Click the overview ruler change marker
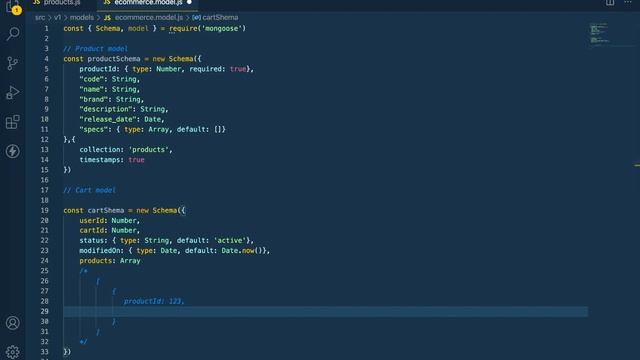Viewport: 640px width, 360px height. [x=637, y=165]
